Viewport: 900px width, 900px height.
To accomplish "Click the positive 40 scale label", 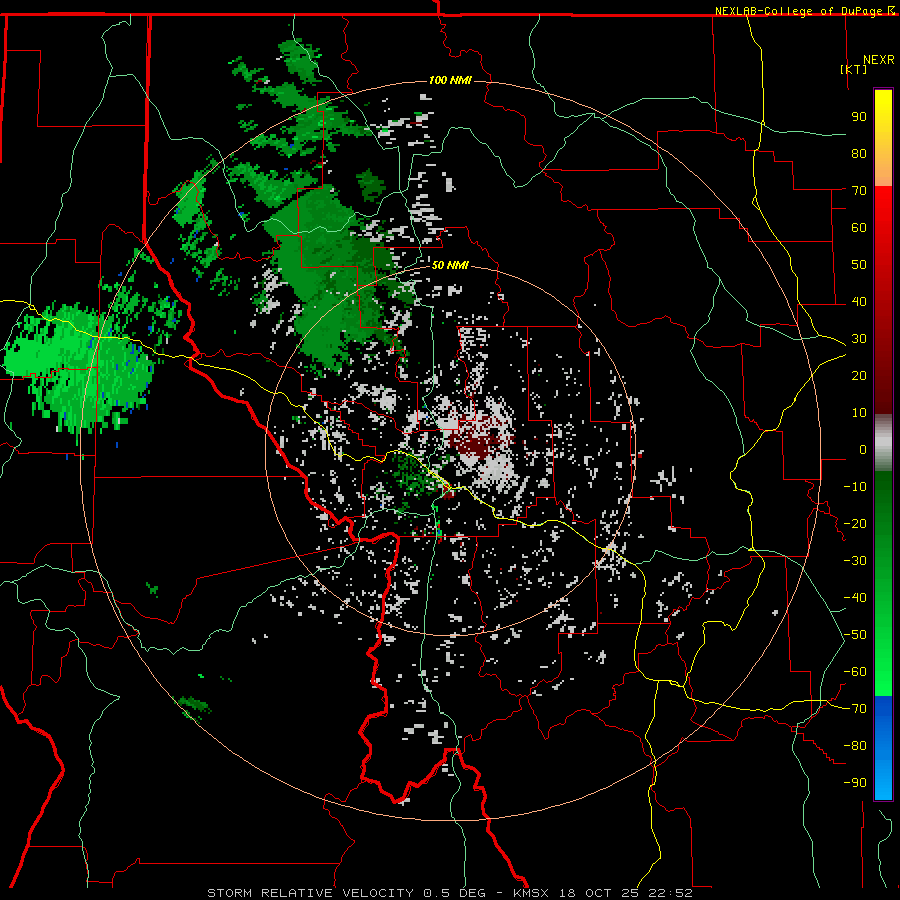I will click(859, 302).
